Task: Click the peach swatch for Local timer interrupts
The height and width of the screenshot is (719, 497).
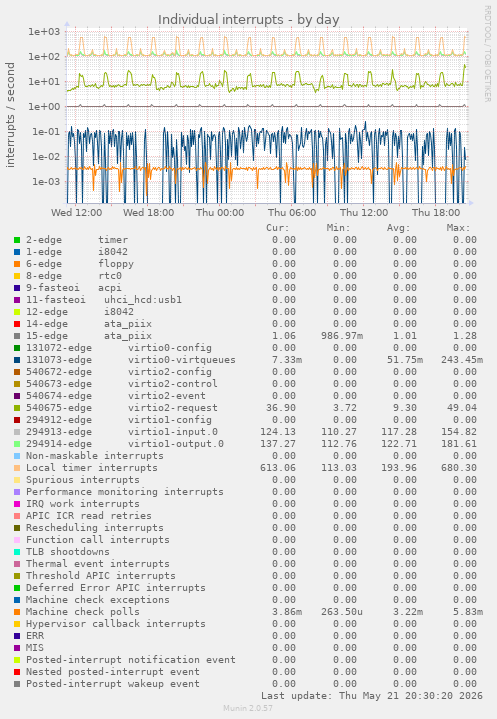Action: [x=17, y=468]
